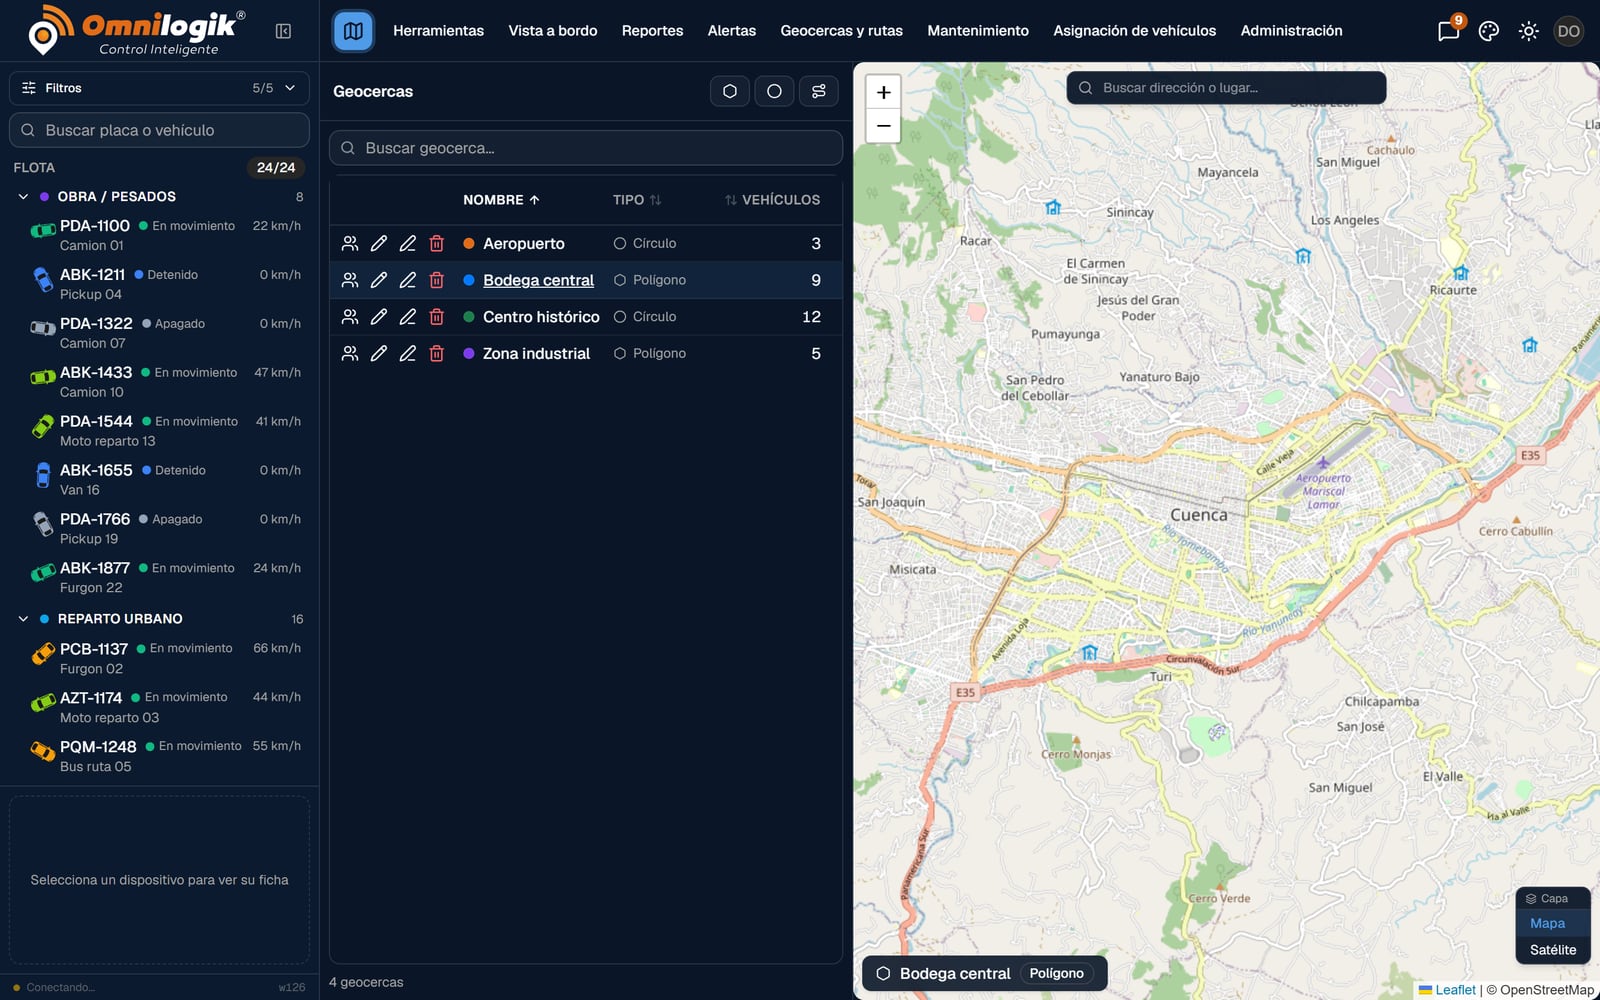The width and height of the screenshot is (1600, 1000).
Task: Assign vehicles to Zona industrial geofence
Action: [350, 353]
